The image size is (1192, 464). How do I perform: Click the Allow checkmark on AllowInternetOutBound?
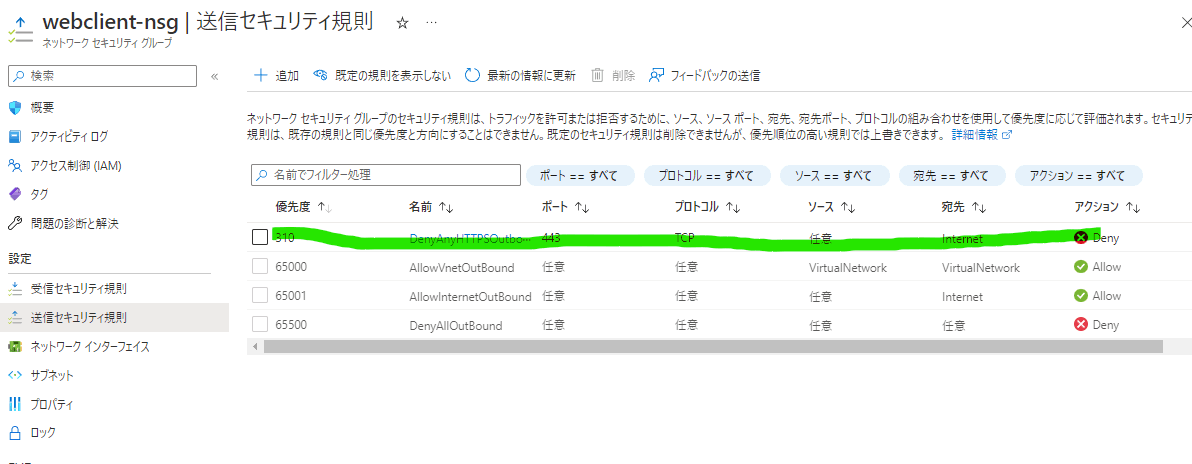1080,296
